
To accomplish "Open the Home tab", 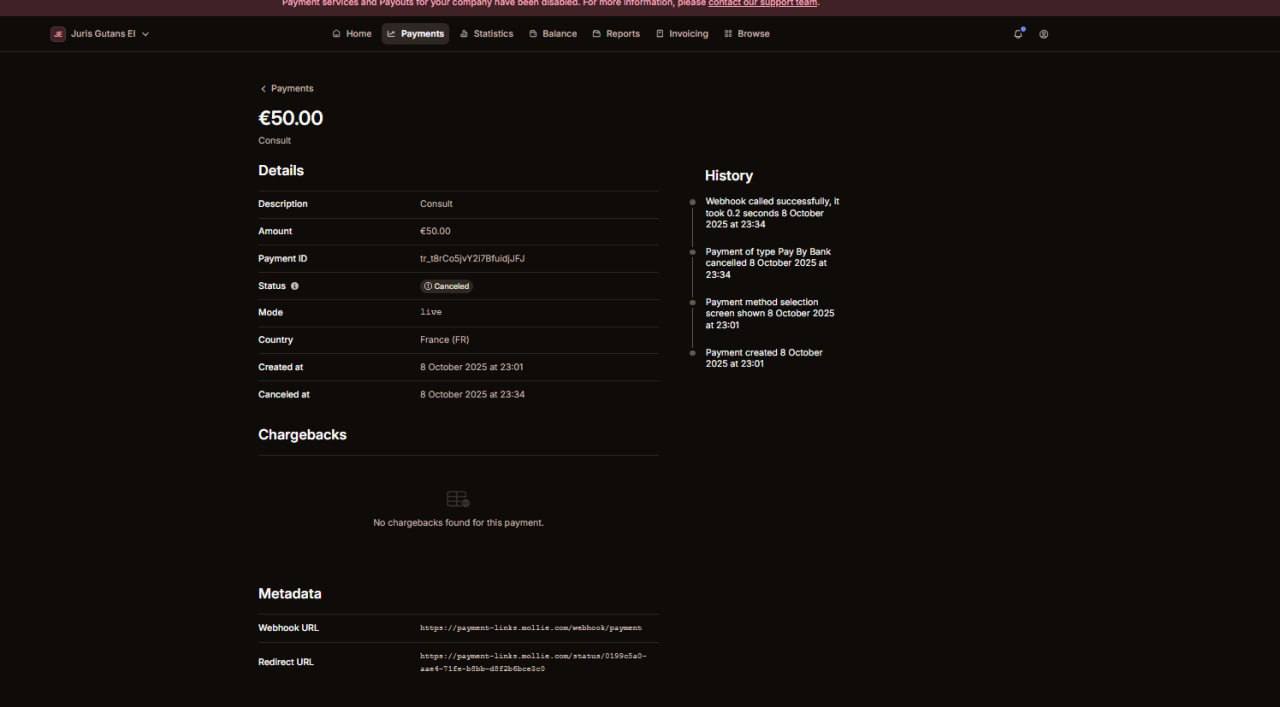I will point(352,34).
